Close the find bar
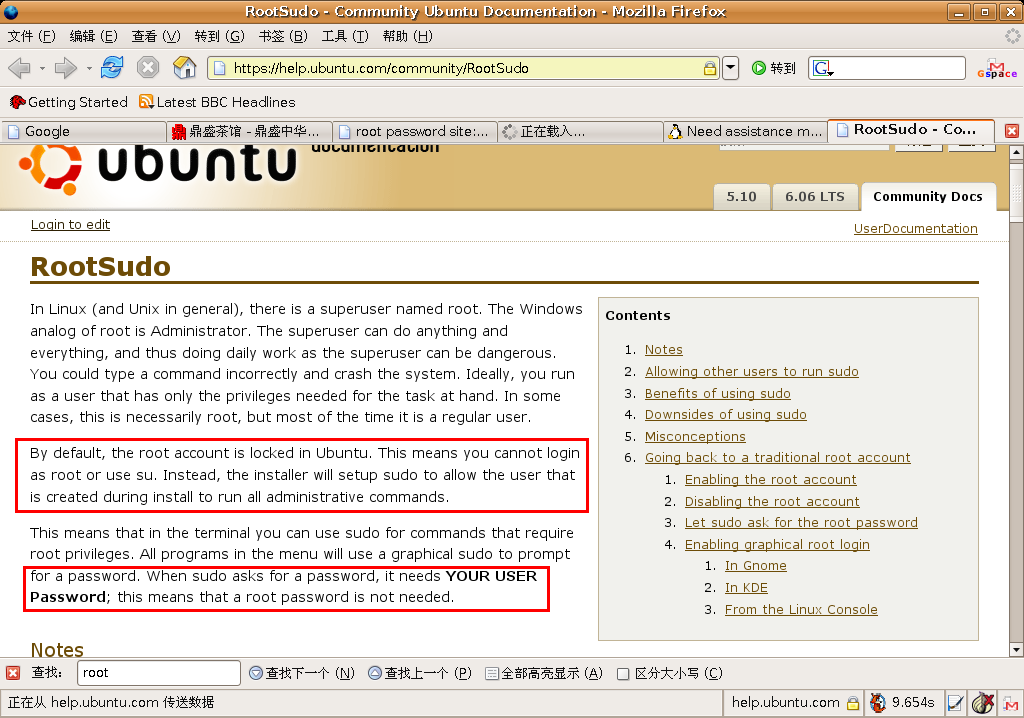The image size is (1024, 718). (12, 673)
